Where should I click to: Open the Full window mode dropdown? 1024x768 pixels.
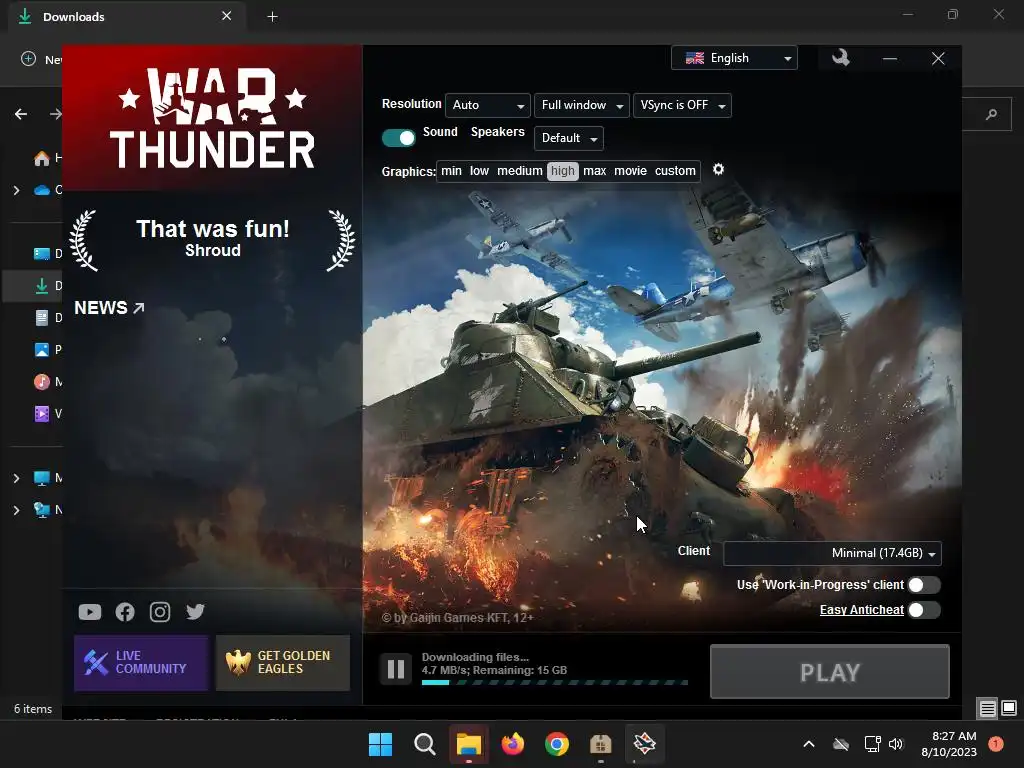pos(581,105)
